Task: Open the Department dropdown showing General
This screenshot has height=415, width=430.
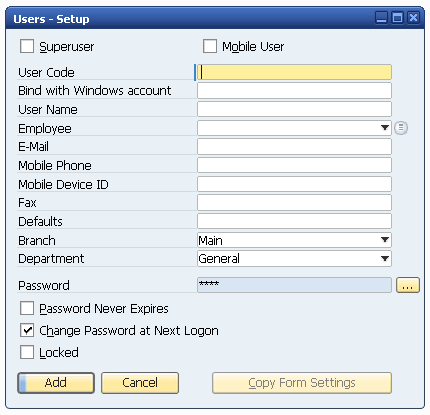Action: 294,259
